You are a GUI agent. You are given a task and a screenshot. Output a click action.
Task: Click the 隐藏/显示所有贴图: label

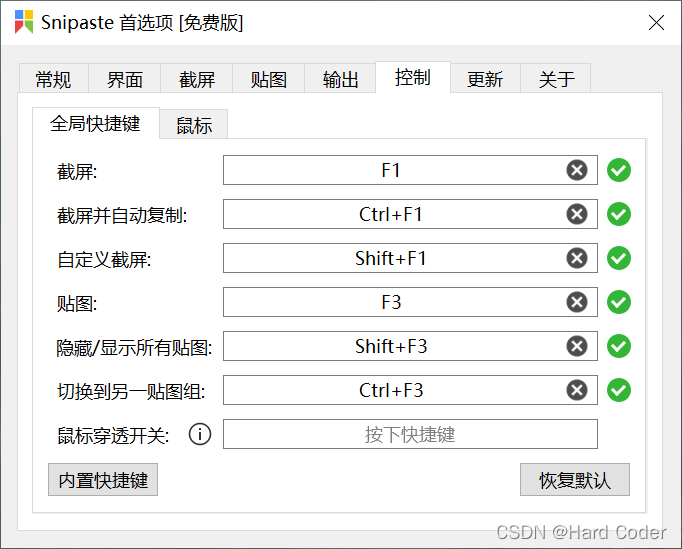134,347
